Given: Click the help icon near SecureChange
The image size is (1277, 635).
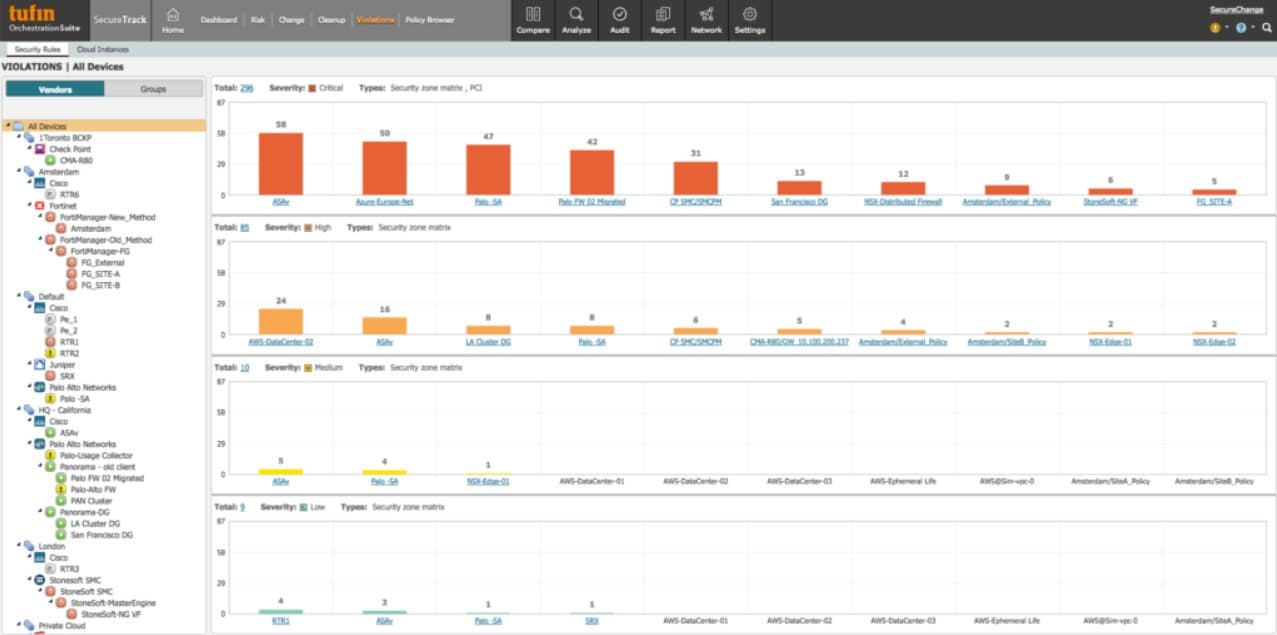Looking at the screenshot, I should 1240,27.
